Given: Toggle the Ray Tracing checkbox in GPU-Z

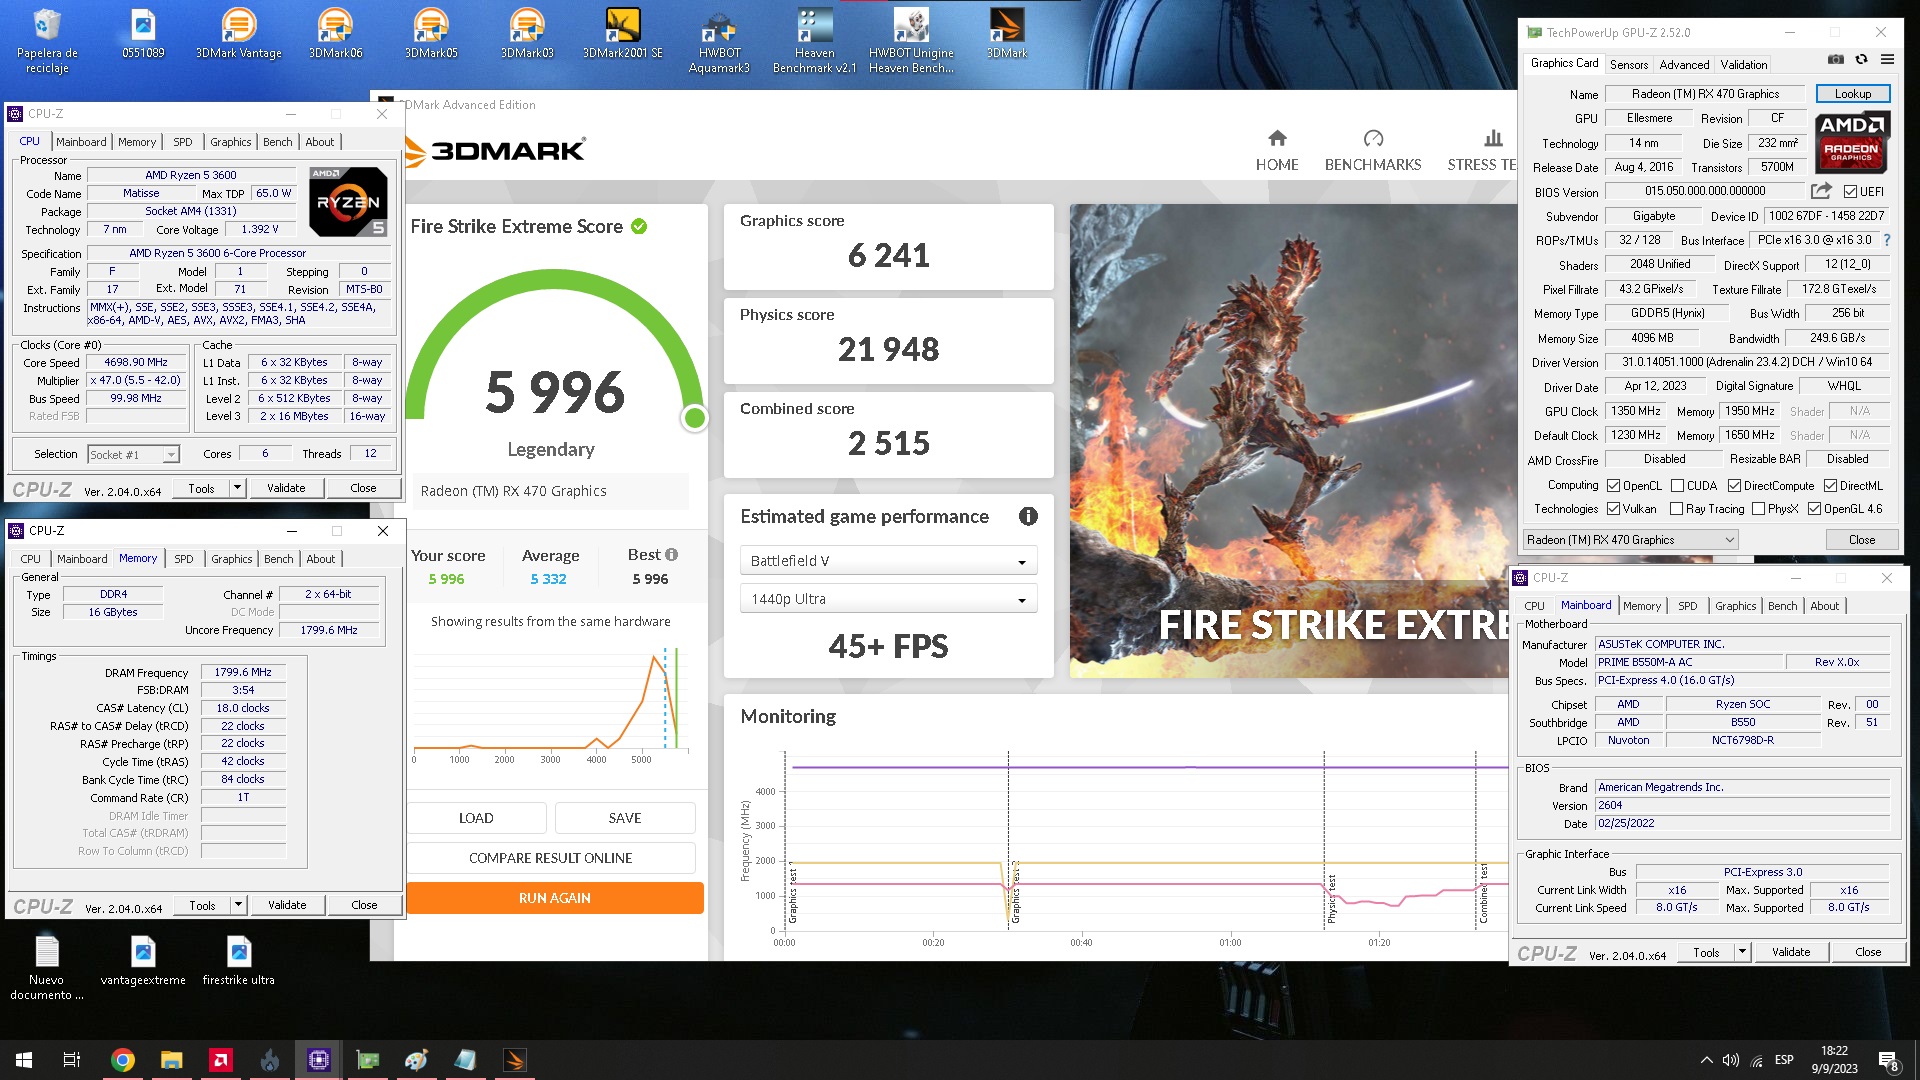Looking at the screenshot, I should (x=1676, y=509).
